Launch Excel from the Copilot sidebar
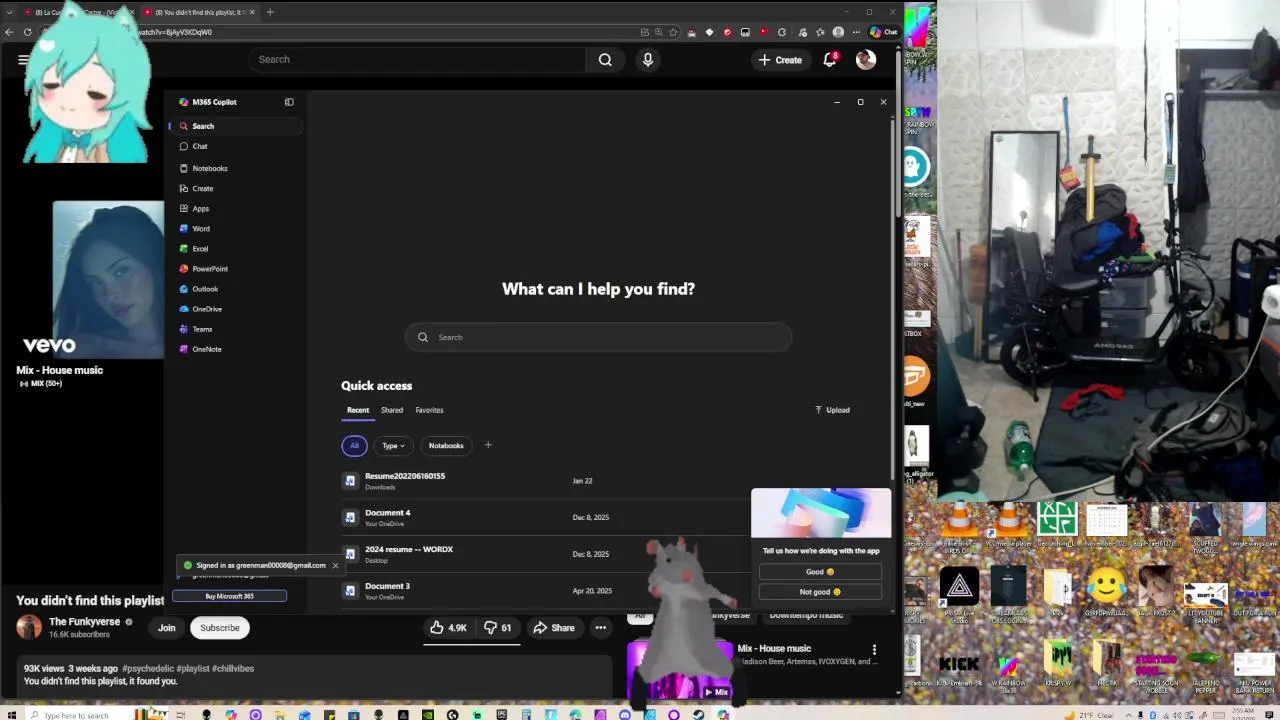1280x720 pixels. pyautogui.click(x=235, y=248)
